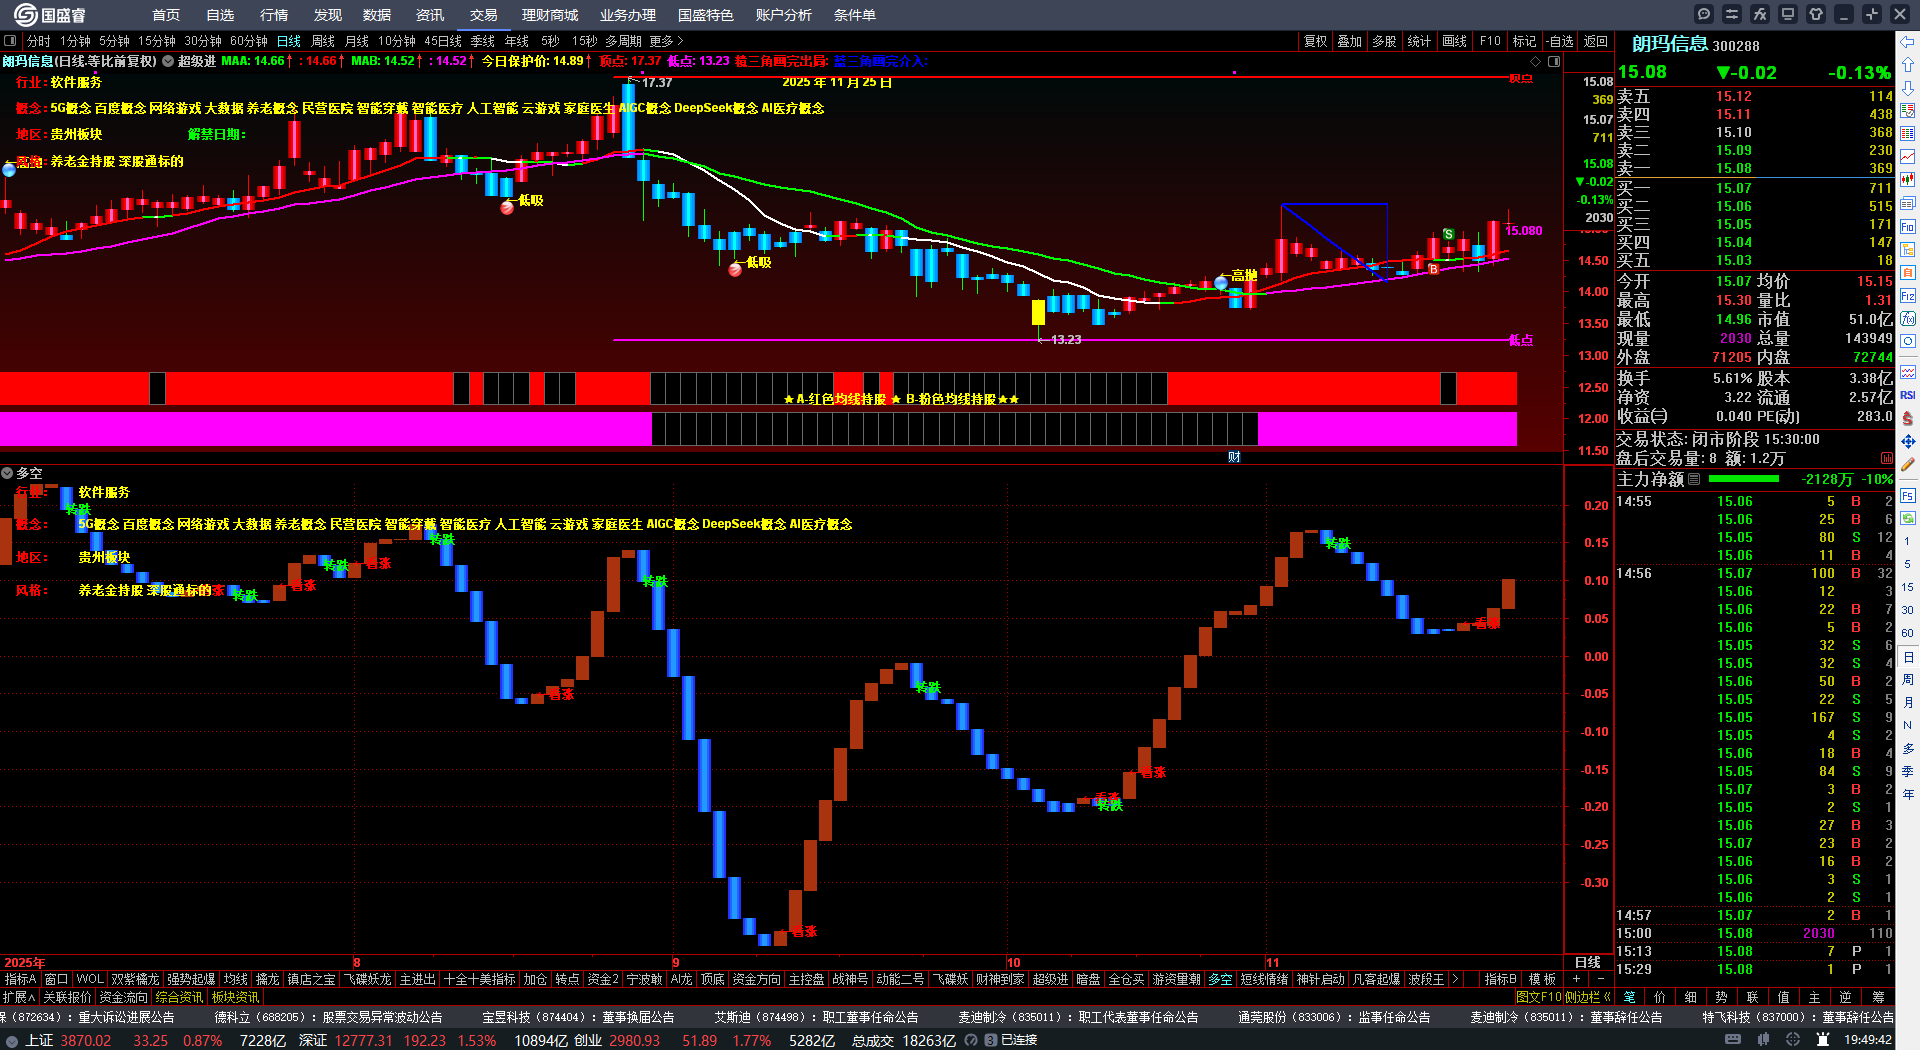1920x1050 pixels.
Task: Click the 返回 return button
Action: pos(1596,41)
